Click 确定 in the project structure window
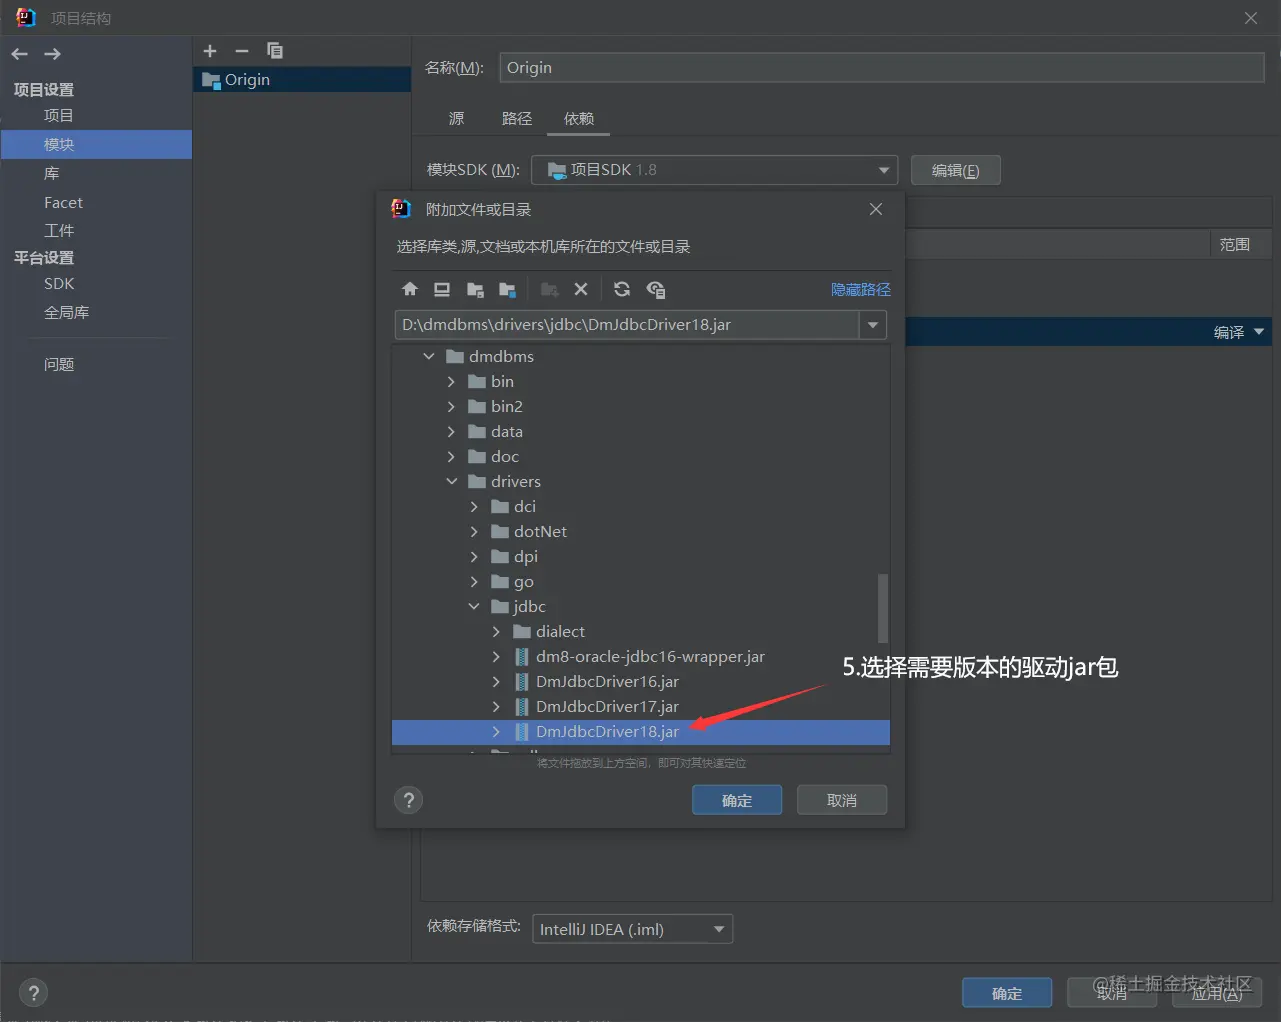The height and width of the screenshot is (1022, 1281). coord(1007,993)
